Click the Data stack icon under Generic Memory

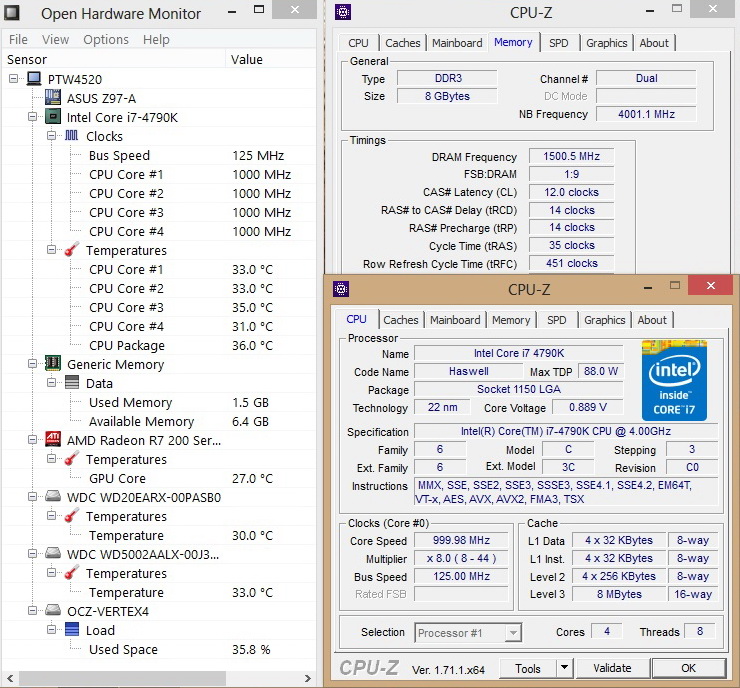click(71, 383)
